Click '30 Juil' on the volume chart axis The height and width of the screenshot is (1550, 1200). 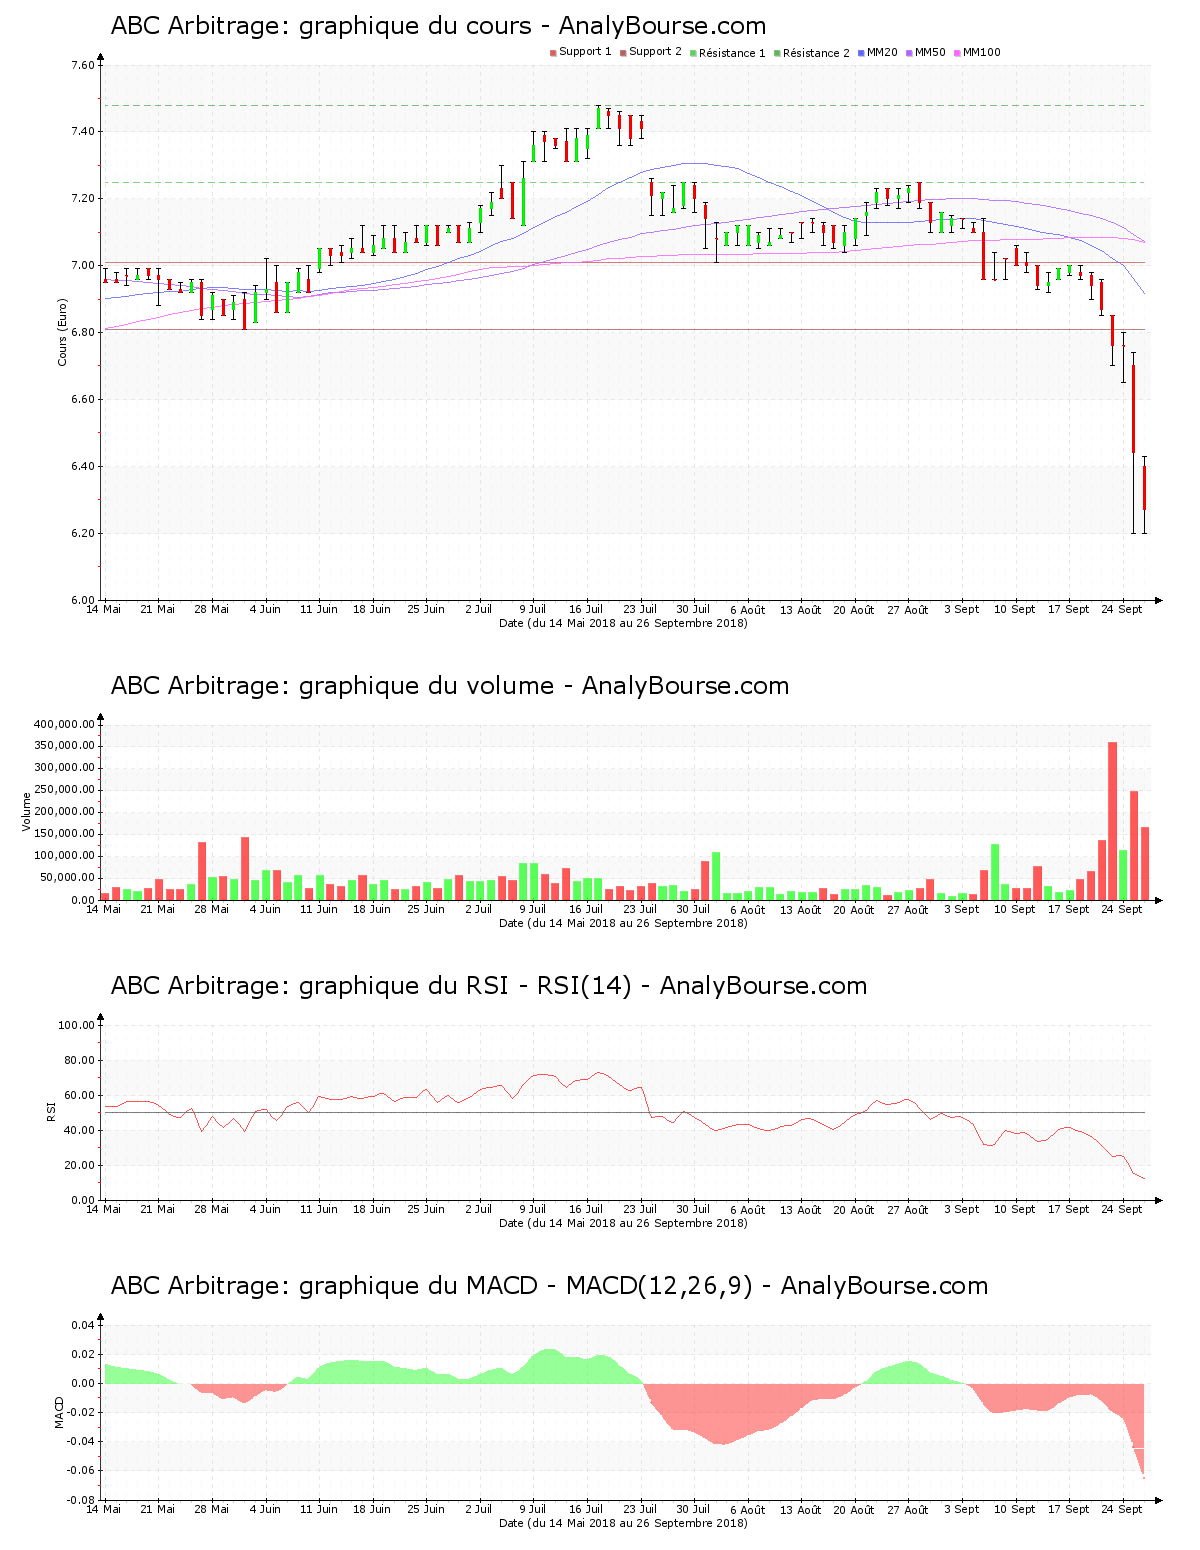point(693,909)
